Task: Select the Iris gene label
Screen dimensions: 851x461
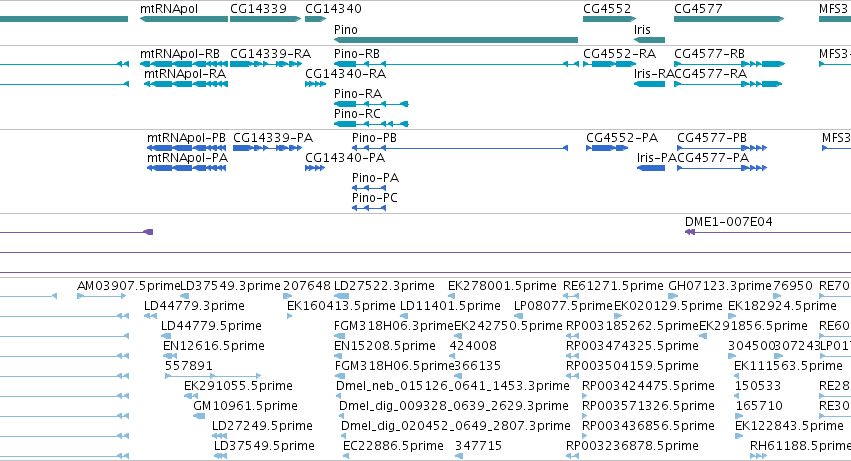Action: click(642, 30)
